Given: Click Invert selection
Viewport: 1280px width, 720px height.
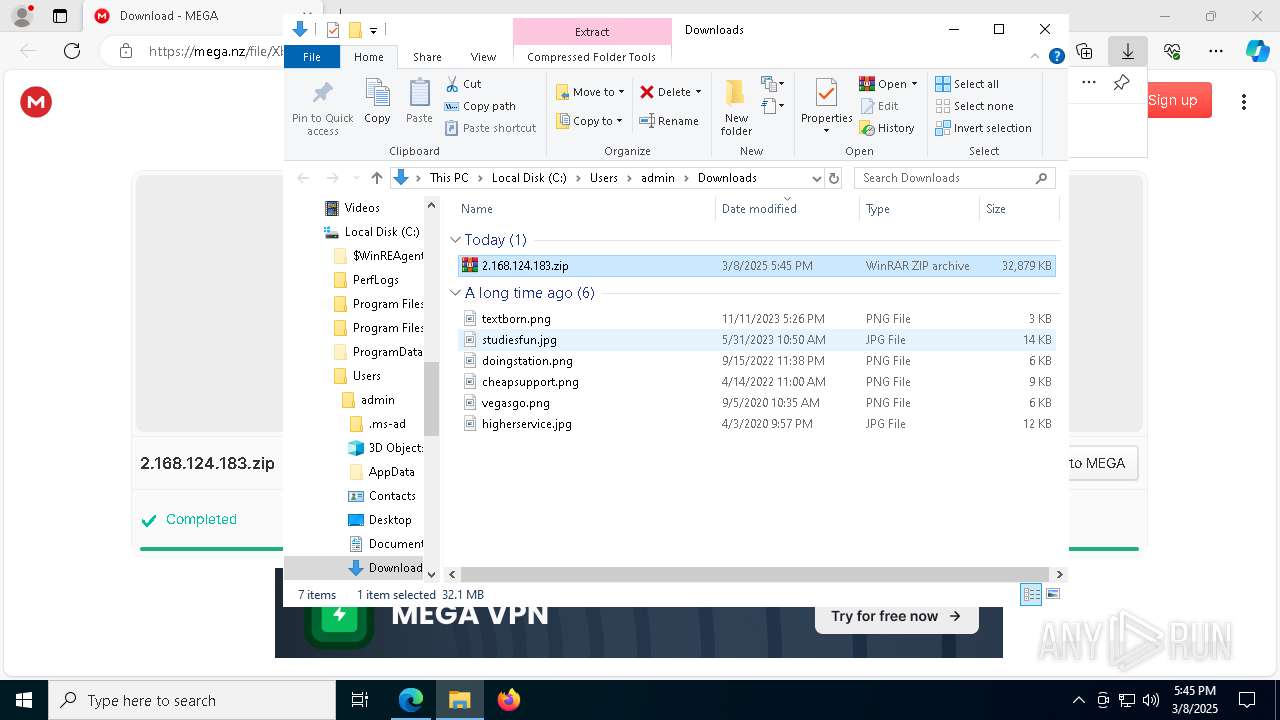Looking at the screenshot, I should (x=984, y=128).
